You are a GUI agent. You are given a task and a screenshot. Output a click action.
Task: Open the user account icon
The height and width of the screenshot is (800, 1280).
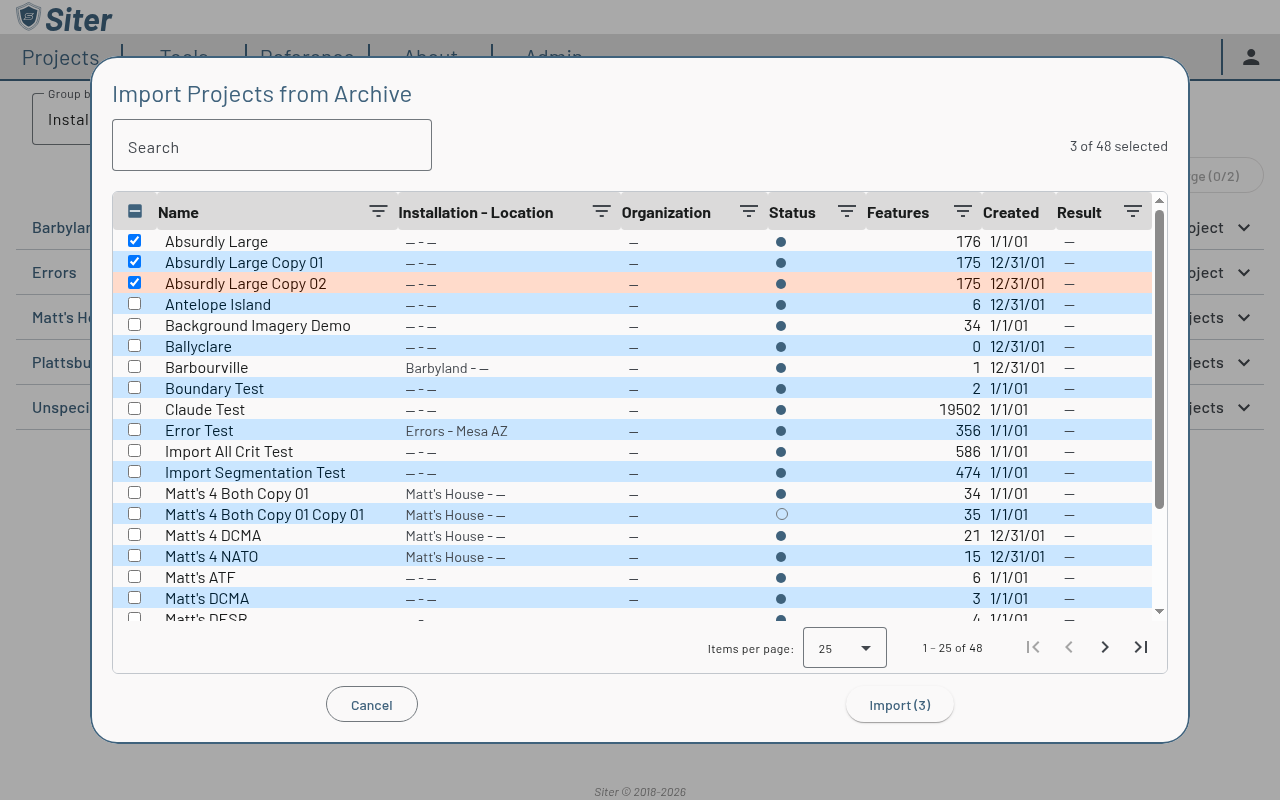tap(1251, 57)
